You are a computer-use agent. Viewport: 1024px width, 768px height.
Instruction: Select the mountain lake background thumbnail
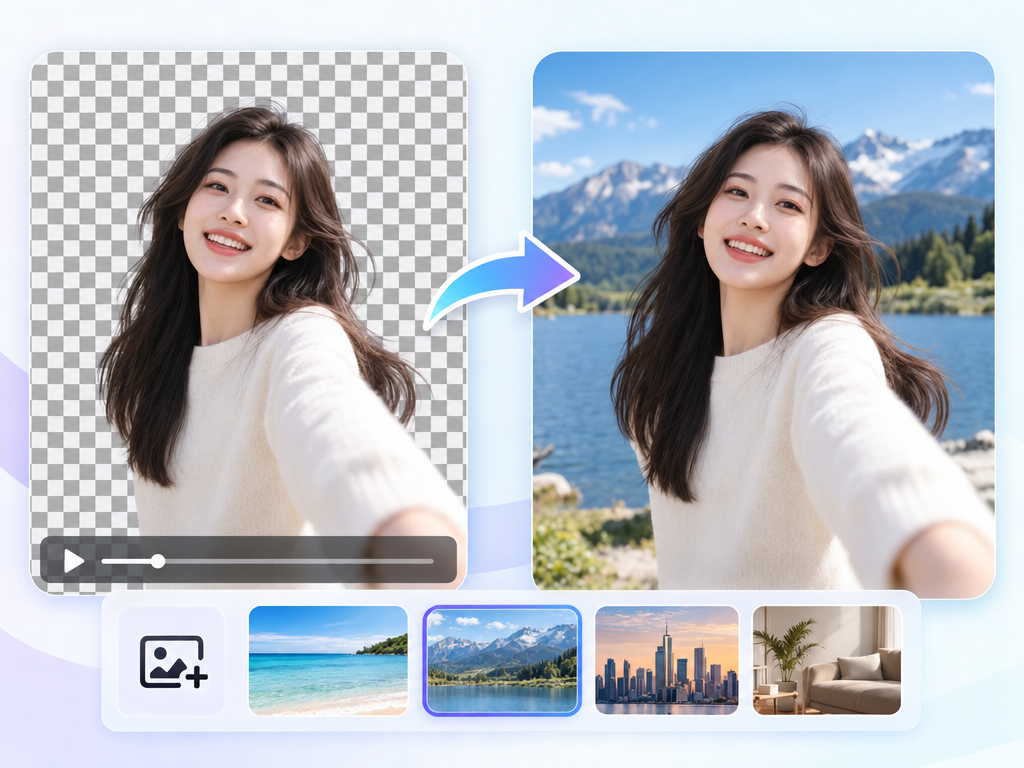502,661
